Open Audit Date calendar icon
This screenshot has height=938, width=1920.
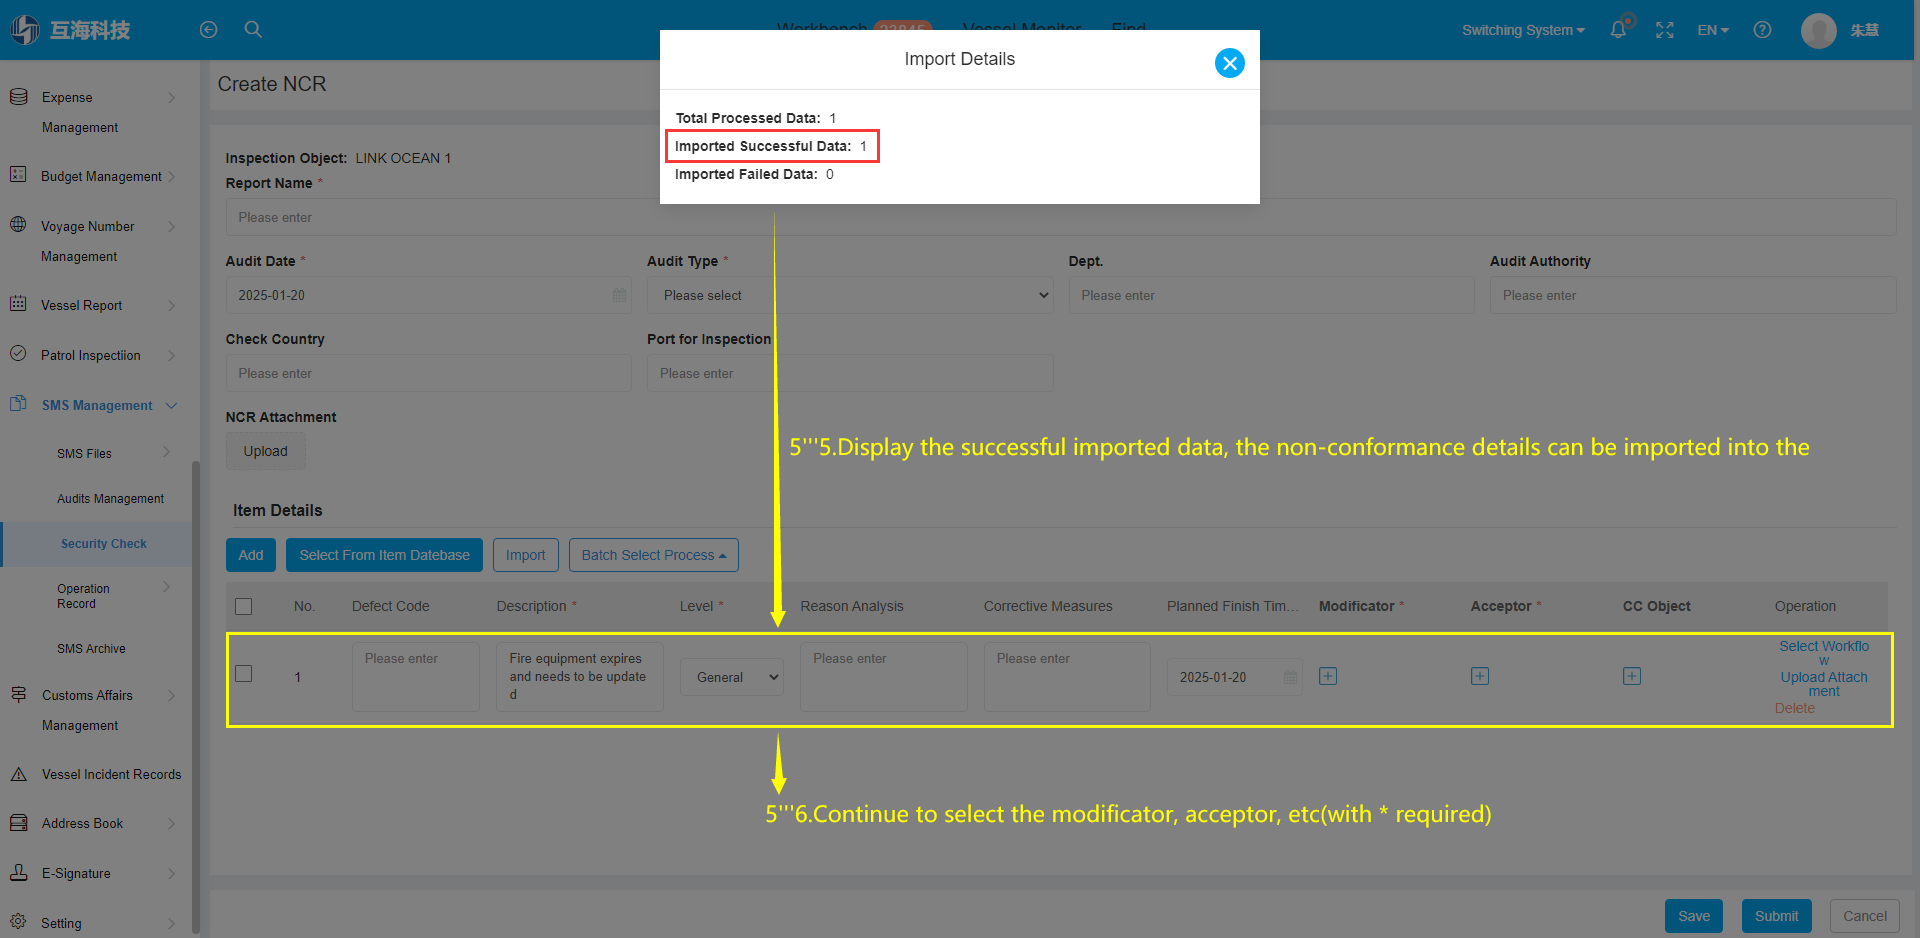pos(619,295)
